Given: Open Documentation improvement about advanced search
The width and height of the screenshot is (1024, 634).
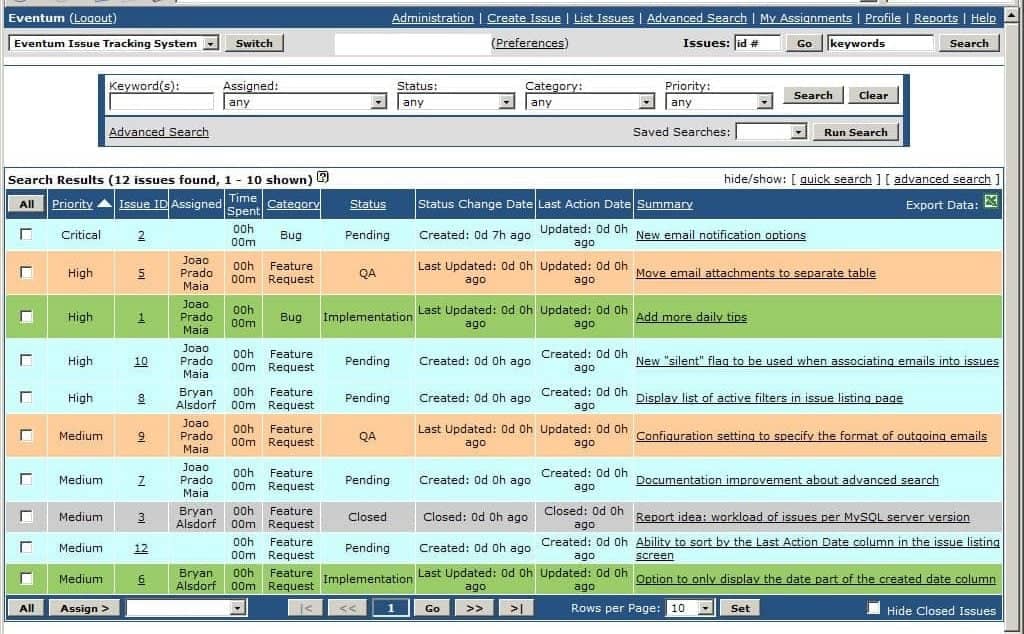Looking at the screenshot, I should click(787, 480).
